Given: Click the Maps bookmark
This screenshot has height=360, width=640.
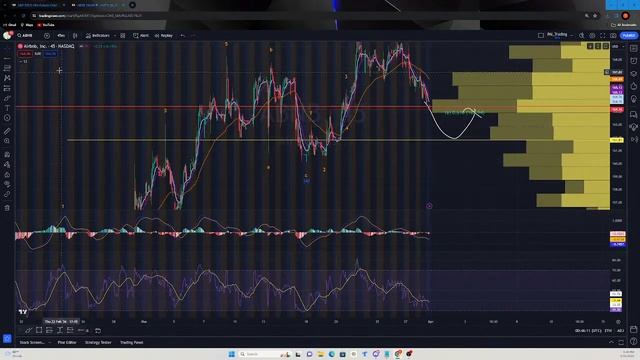Looking at the screenshot, I should (27, 25).
